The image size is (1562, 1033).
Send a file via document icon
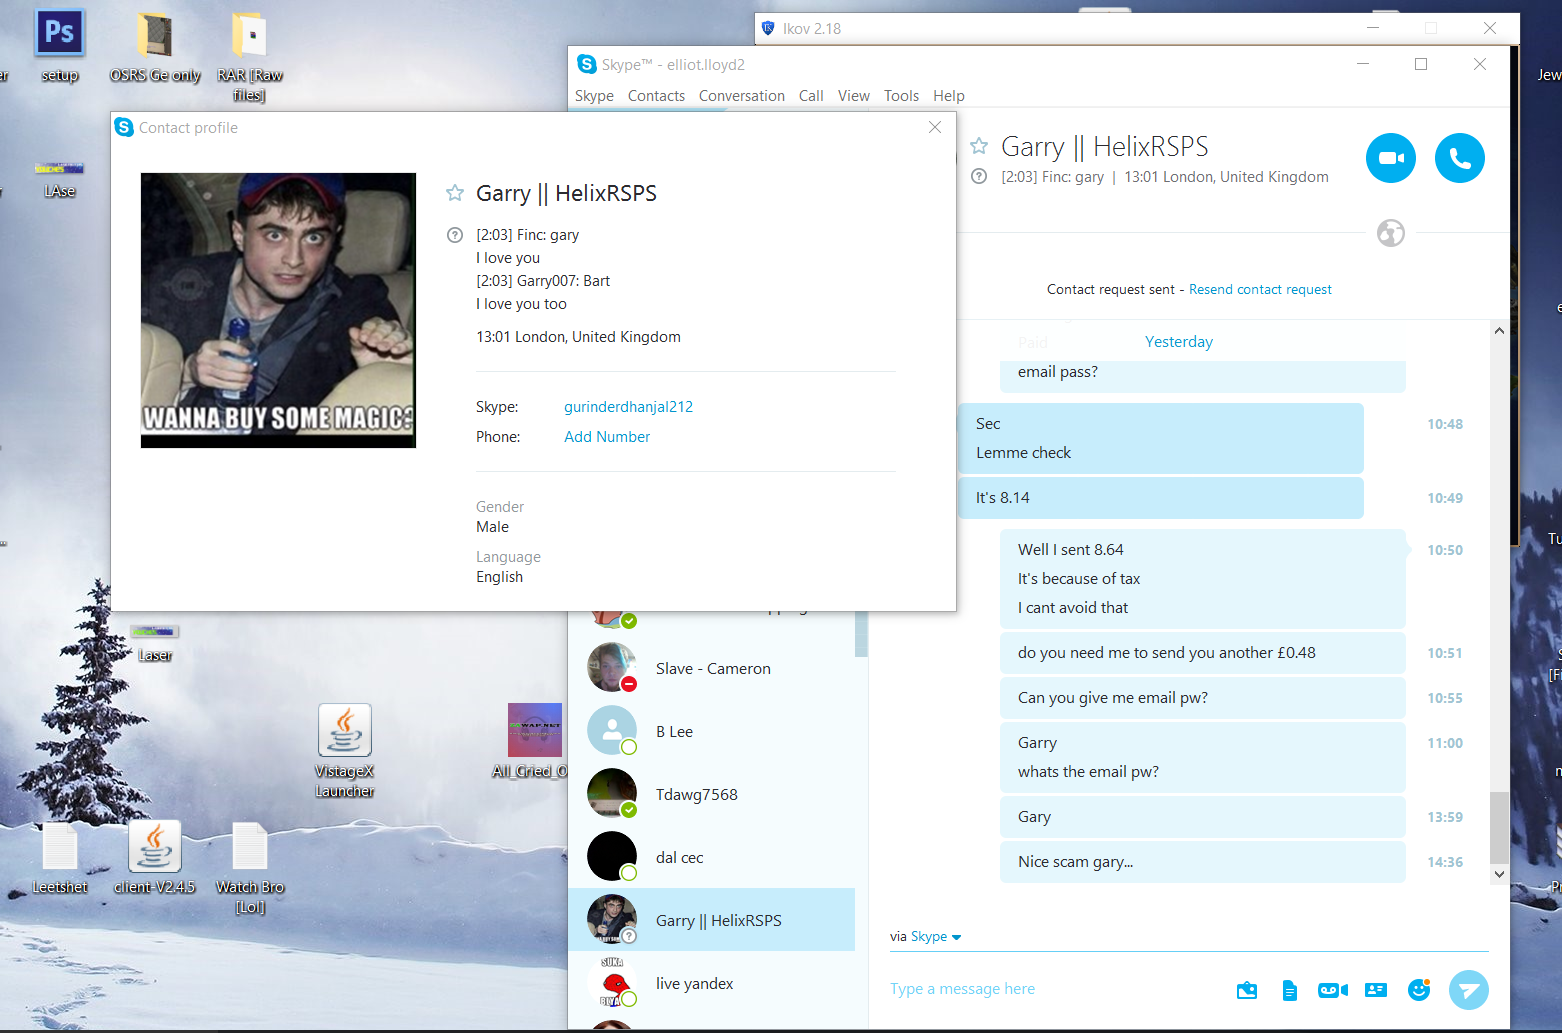click(1290, 990)
